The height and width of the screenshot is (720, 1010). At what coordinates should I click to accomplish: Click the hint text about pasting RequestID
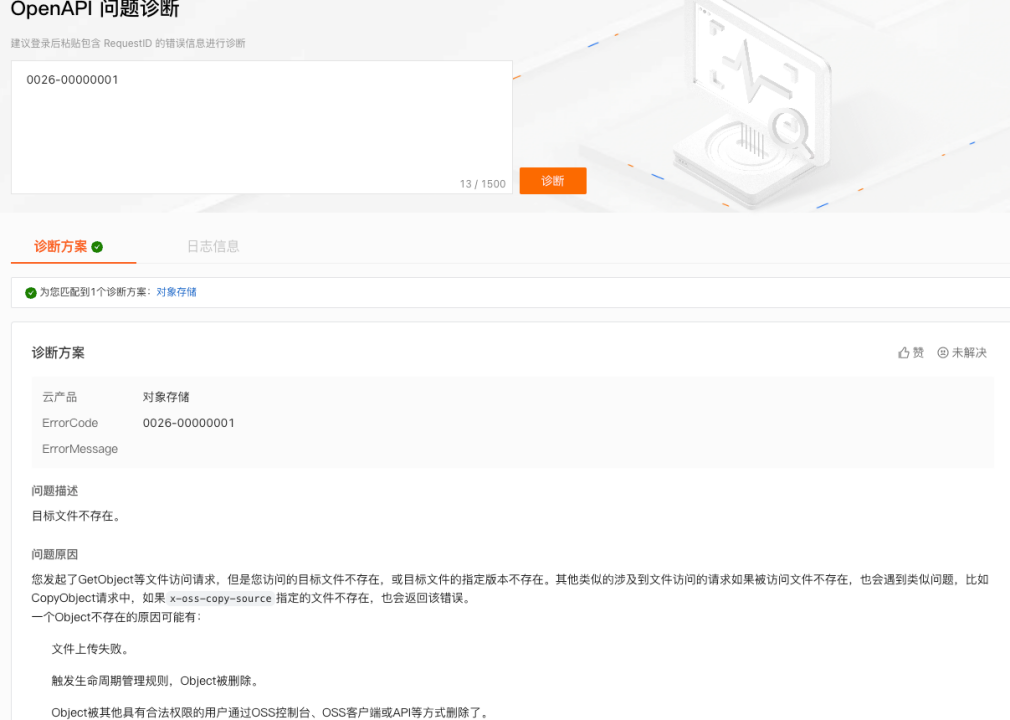point(128,43)
